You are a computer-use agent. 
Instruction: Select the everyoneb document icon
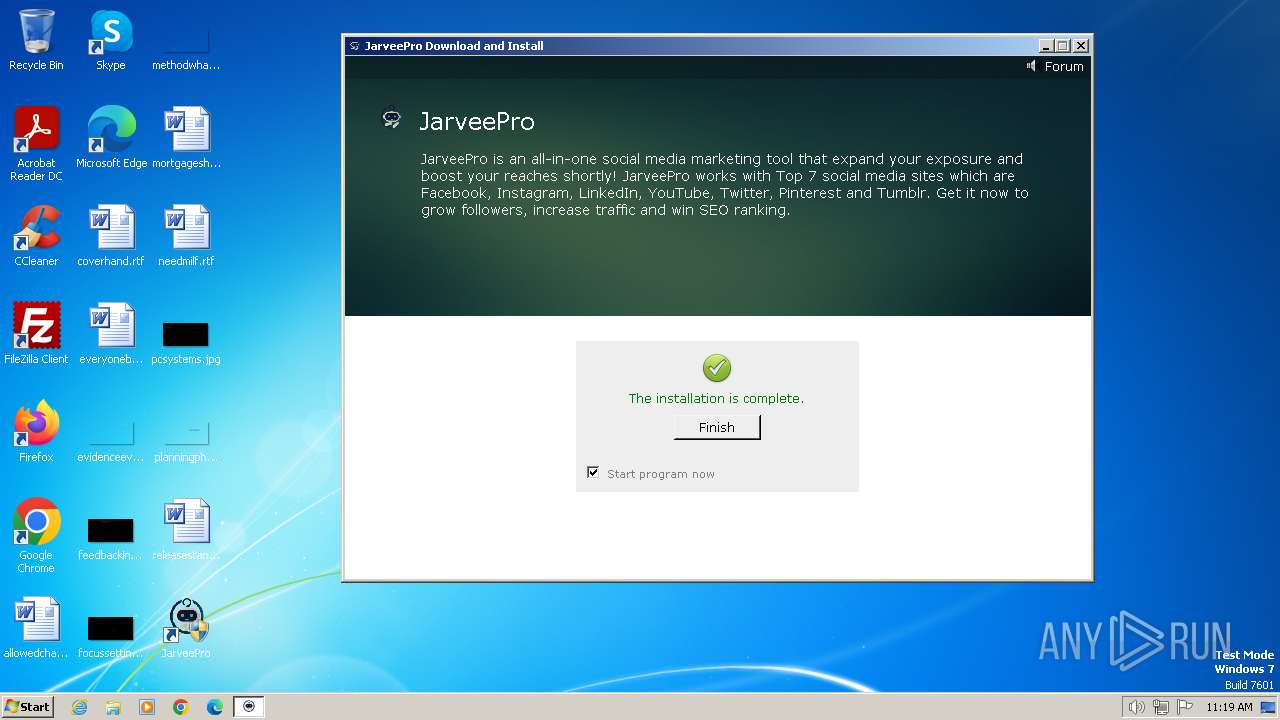pyautogui.click(x=111, y=334)
